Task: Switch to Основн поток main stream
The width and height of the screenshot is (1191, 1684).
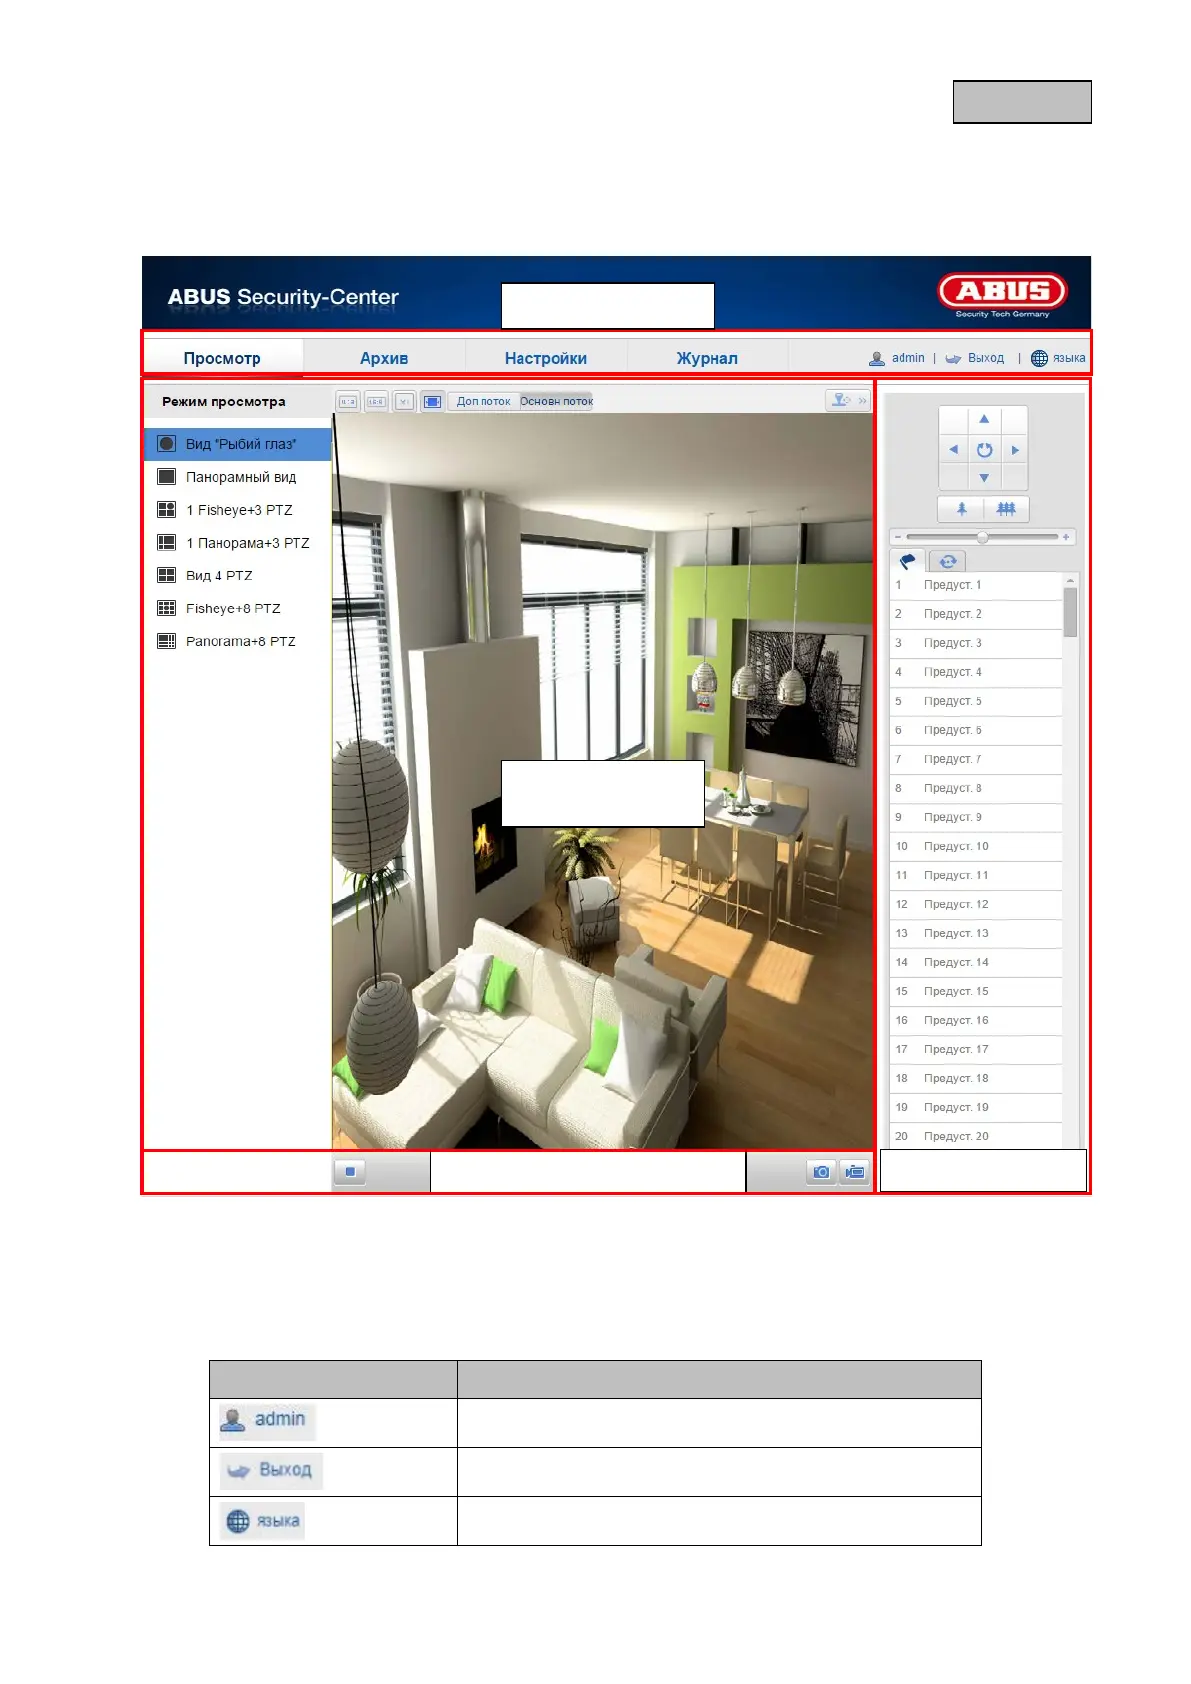Action: (x=556, y=401)
